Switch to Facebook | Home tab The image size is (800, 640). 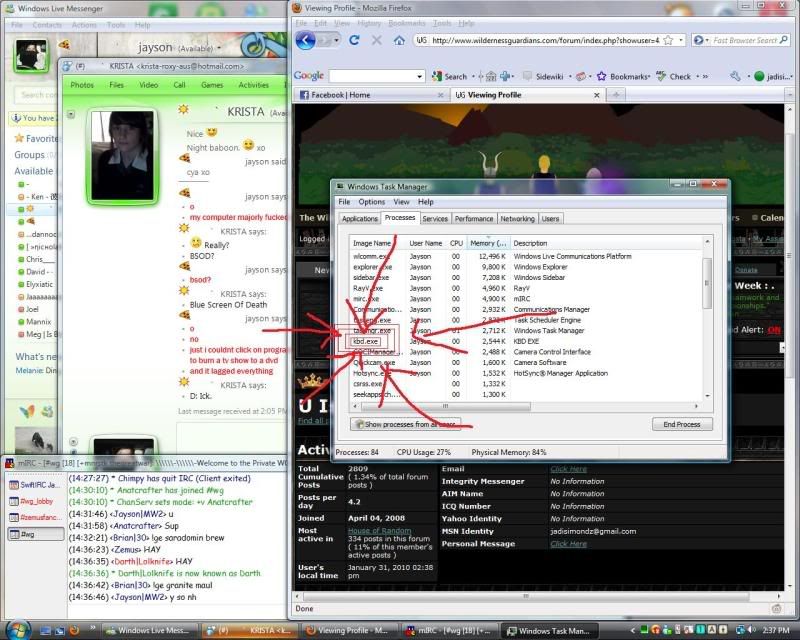[x=371, y=95]
